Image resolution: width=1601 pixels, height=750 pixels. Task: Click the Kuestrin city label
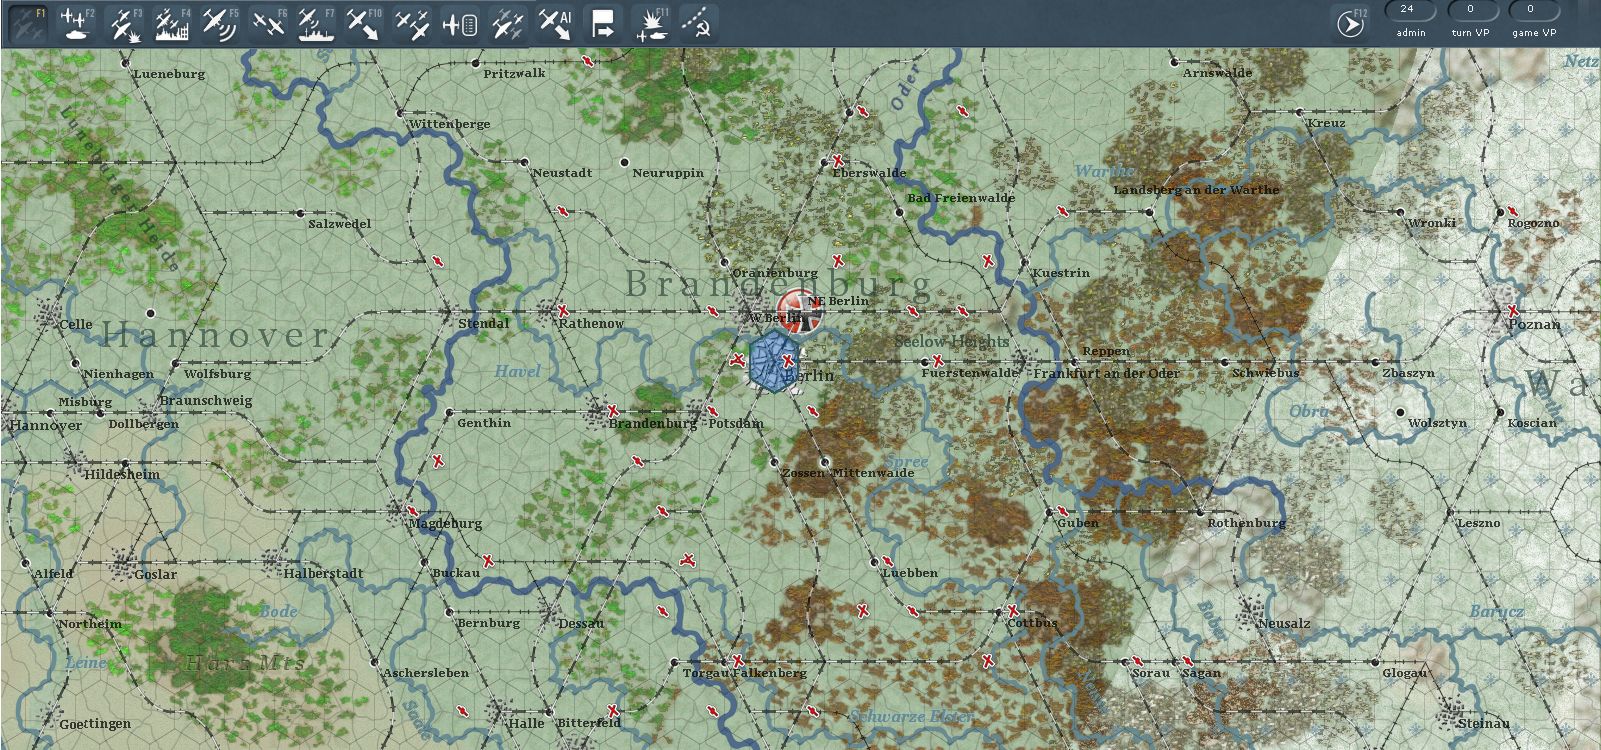[x=1060, y=273]
